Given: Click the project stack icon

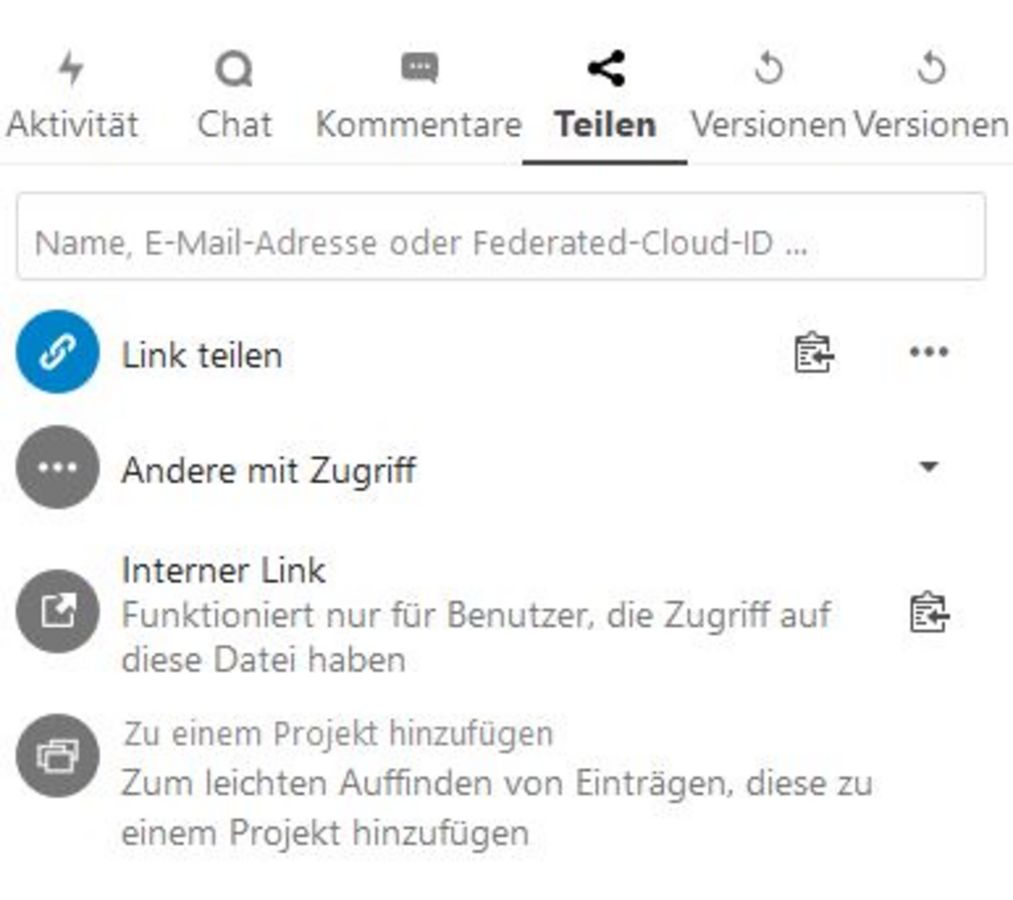Looking at the screenshot, I should (57, 755).
